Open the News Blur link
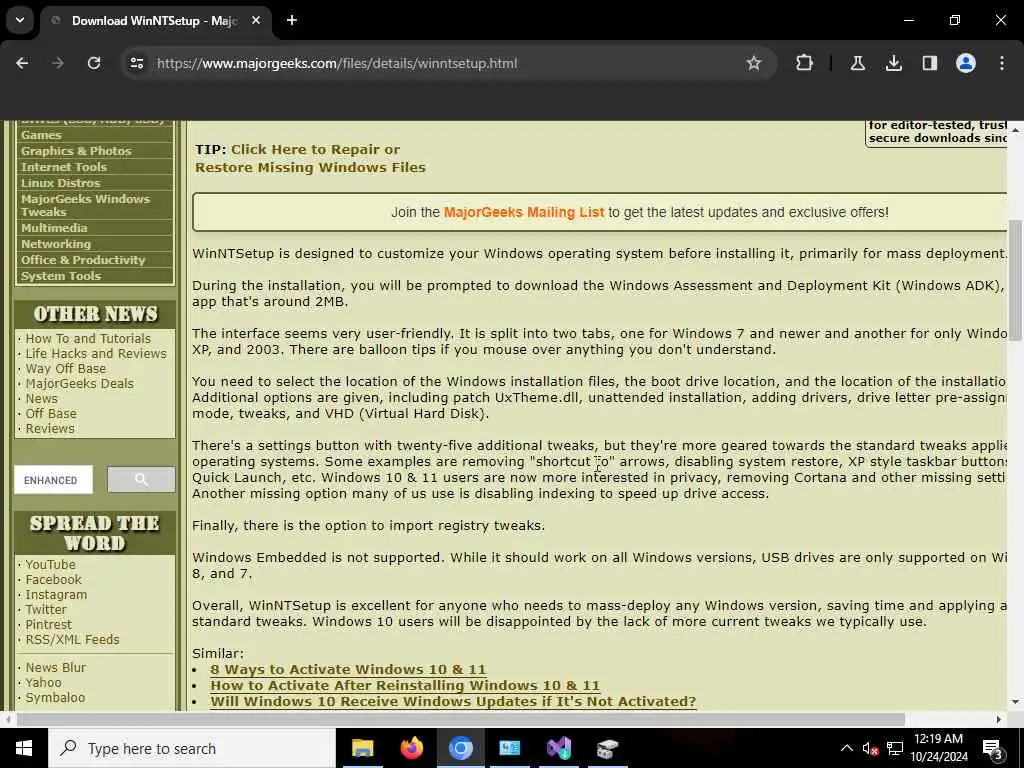This screenshot has height=768, width=1024. [56, 667]
